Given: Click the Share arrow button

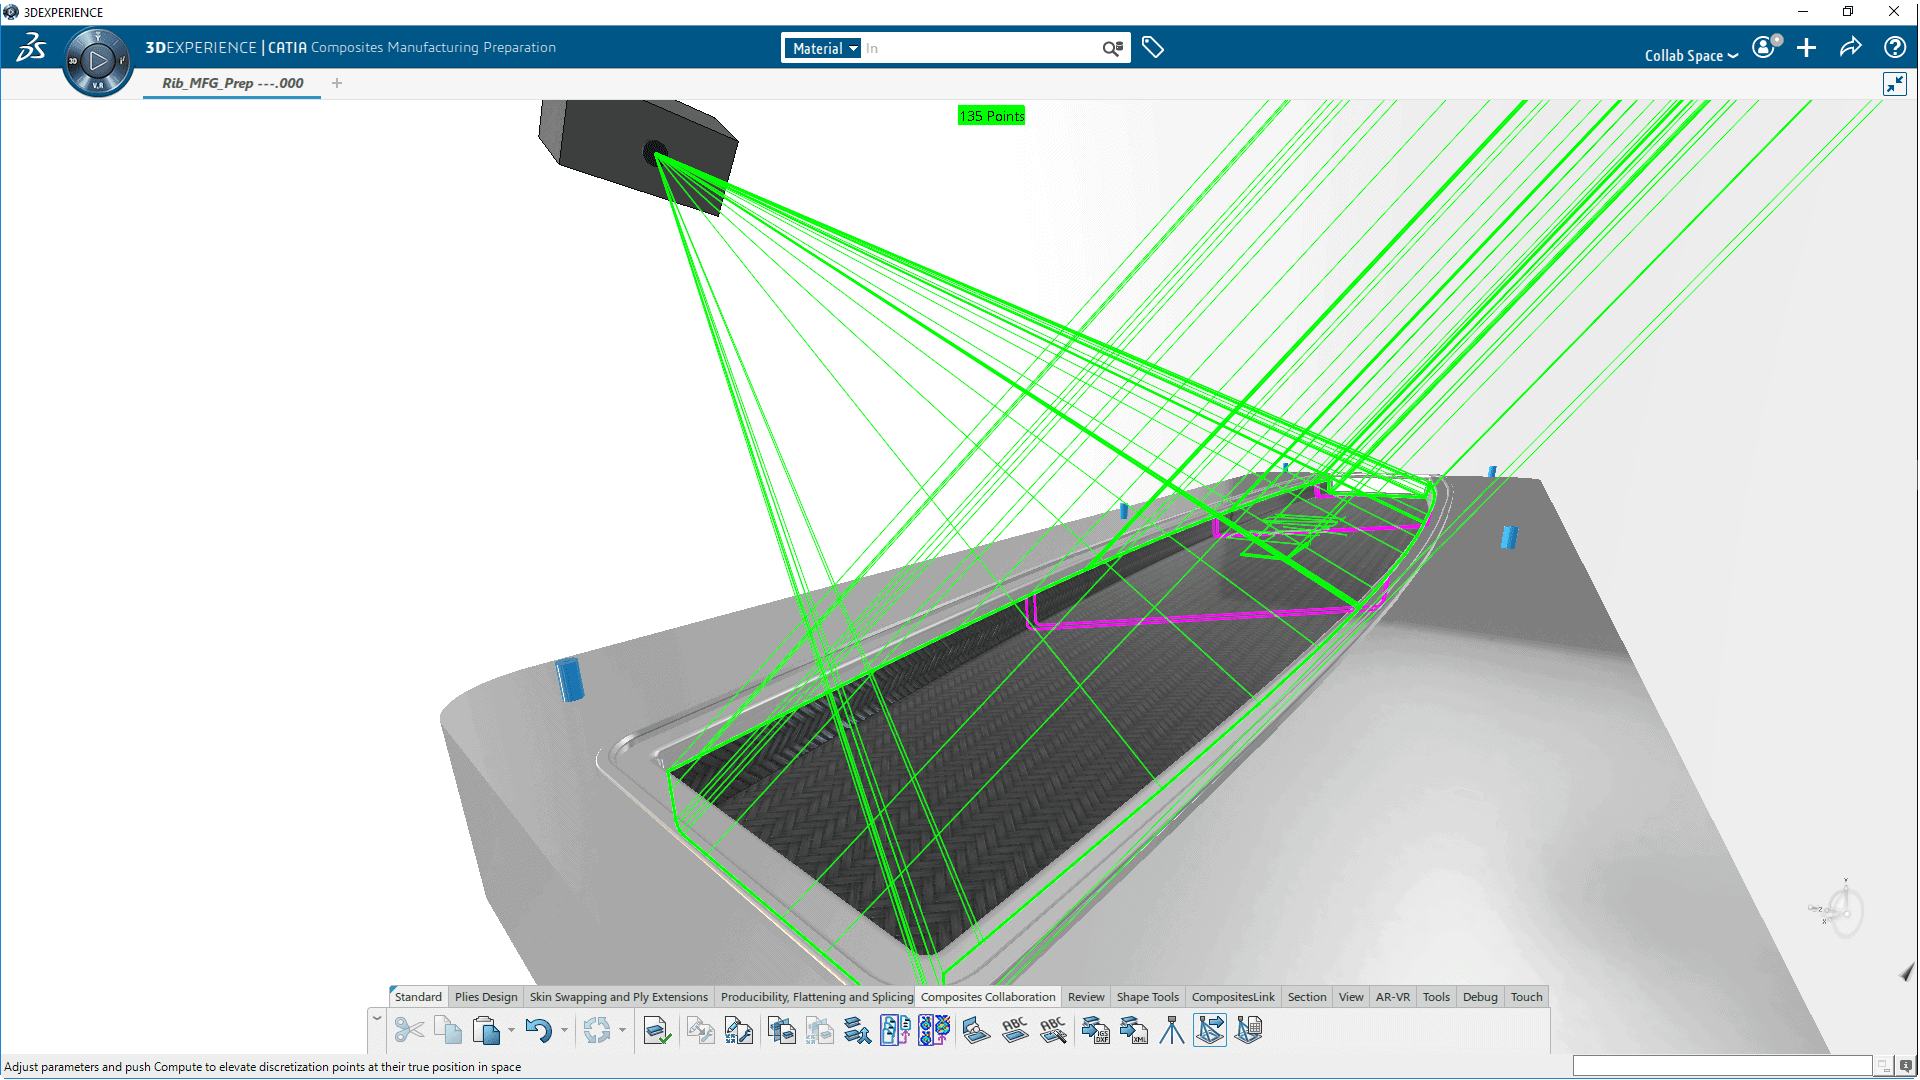Looking at the screenshot, I should point(1850,47).
